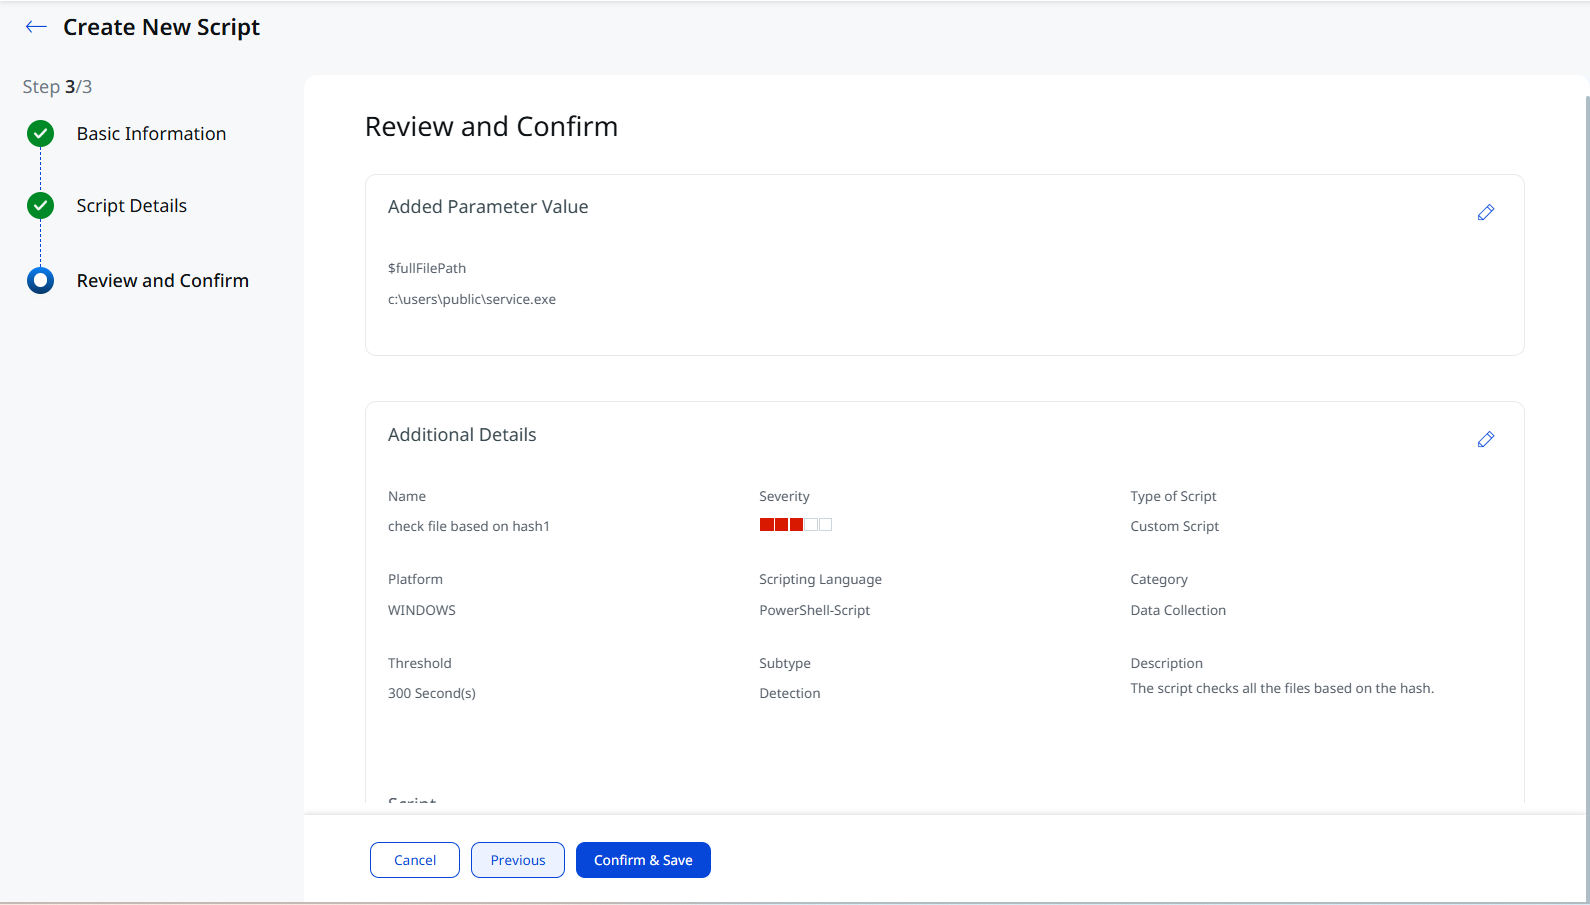Screen dimensions: 1590x905
Task: Edit the Added Parameter Value section
Action: tap(1486, 212)
